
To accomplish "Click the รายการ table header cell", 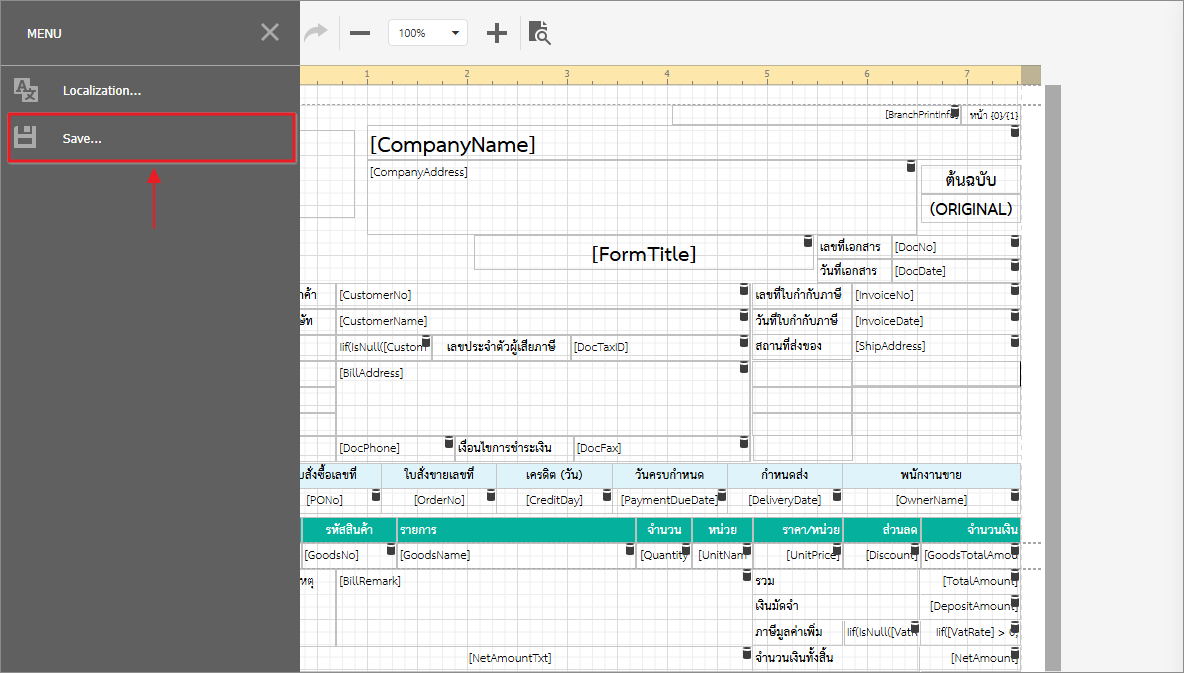I will click(x=515, y=529).
